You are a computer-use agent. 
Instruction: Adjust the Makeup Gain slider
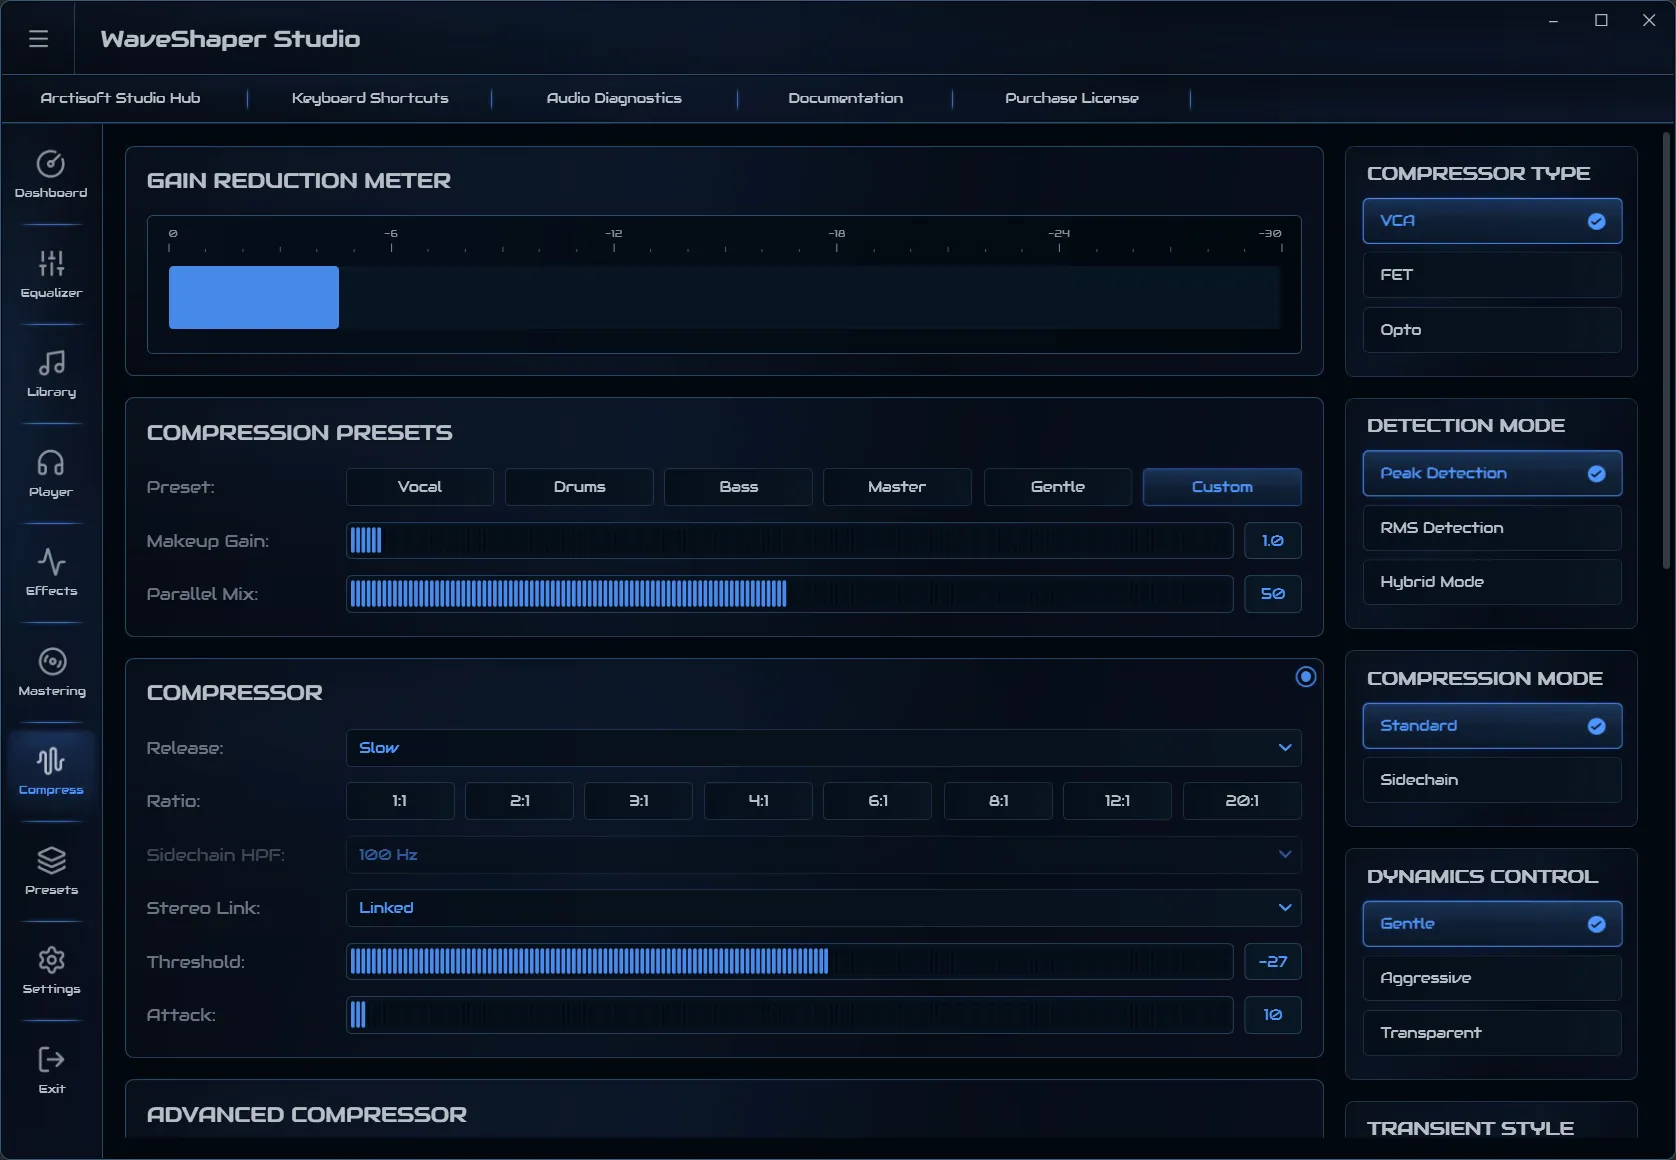click(x=789, y=541)
